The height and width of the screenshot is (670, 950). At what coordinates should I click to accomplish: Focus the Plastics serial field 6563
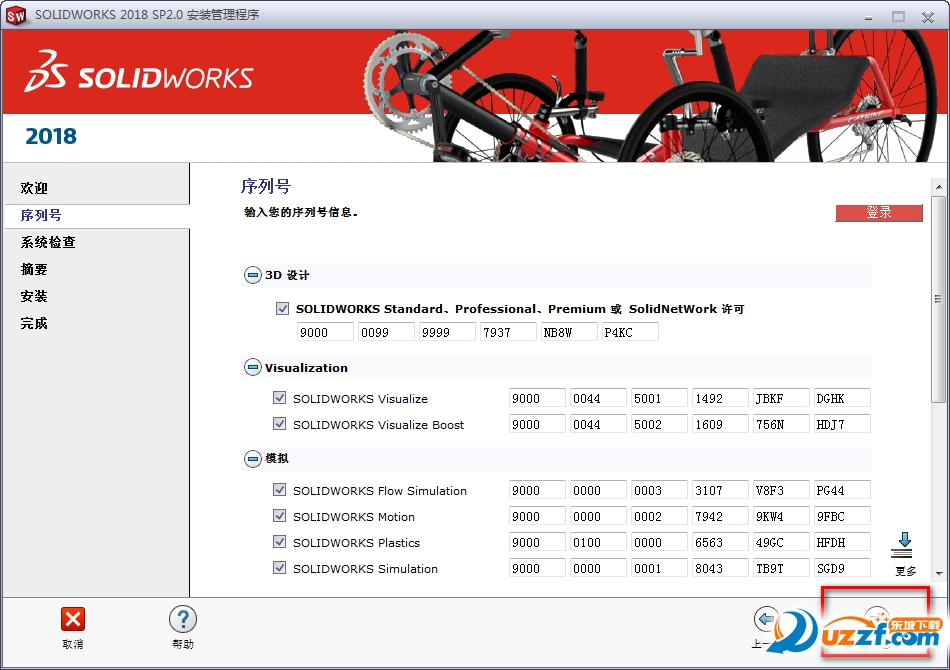pyautogui.click(x=720, y=542)
